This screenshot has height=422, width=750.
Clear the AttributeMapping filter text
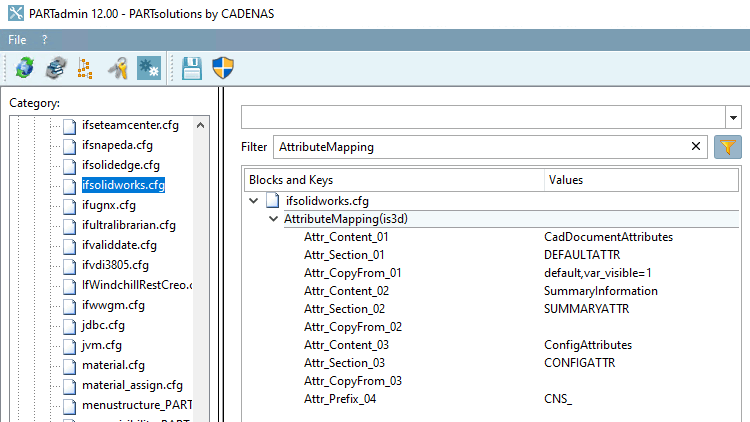(696, 147)
